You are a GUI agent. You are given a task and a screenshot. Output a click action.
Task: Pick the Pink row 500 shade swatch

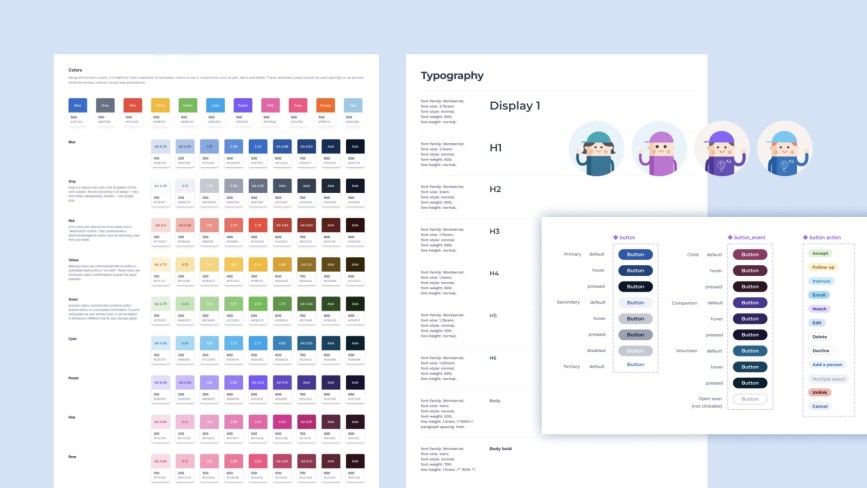(x=258, y=422)
